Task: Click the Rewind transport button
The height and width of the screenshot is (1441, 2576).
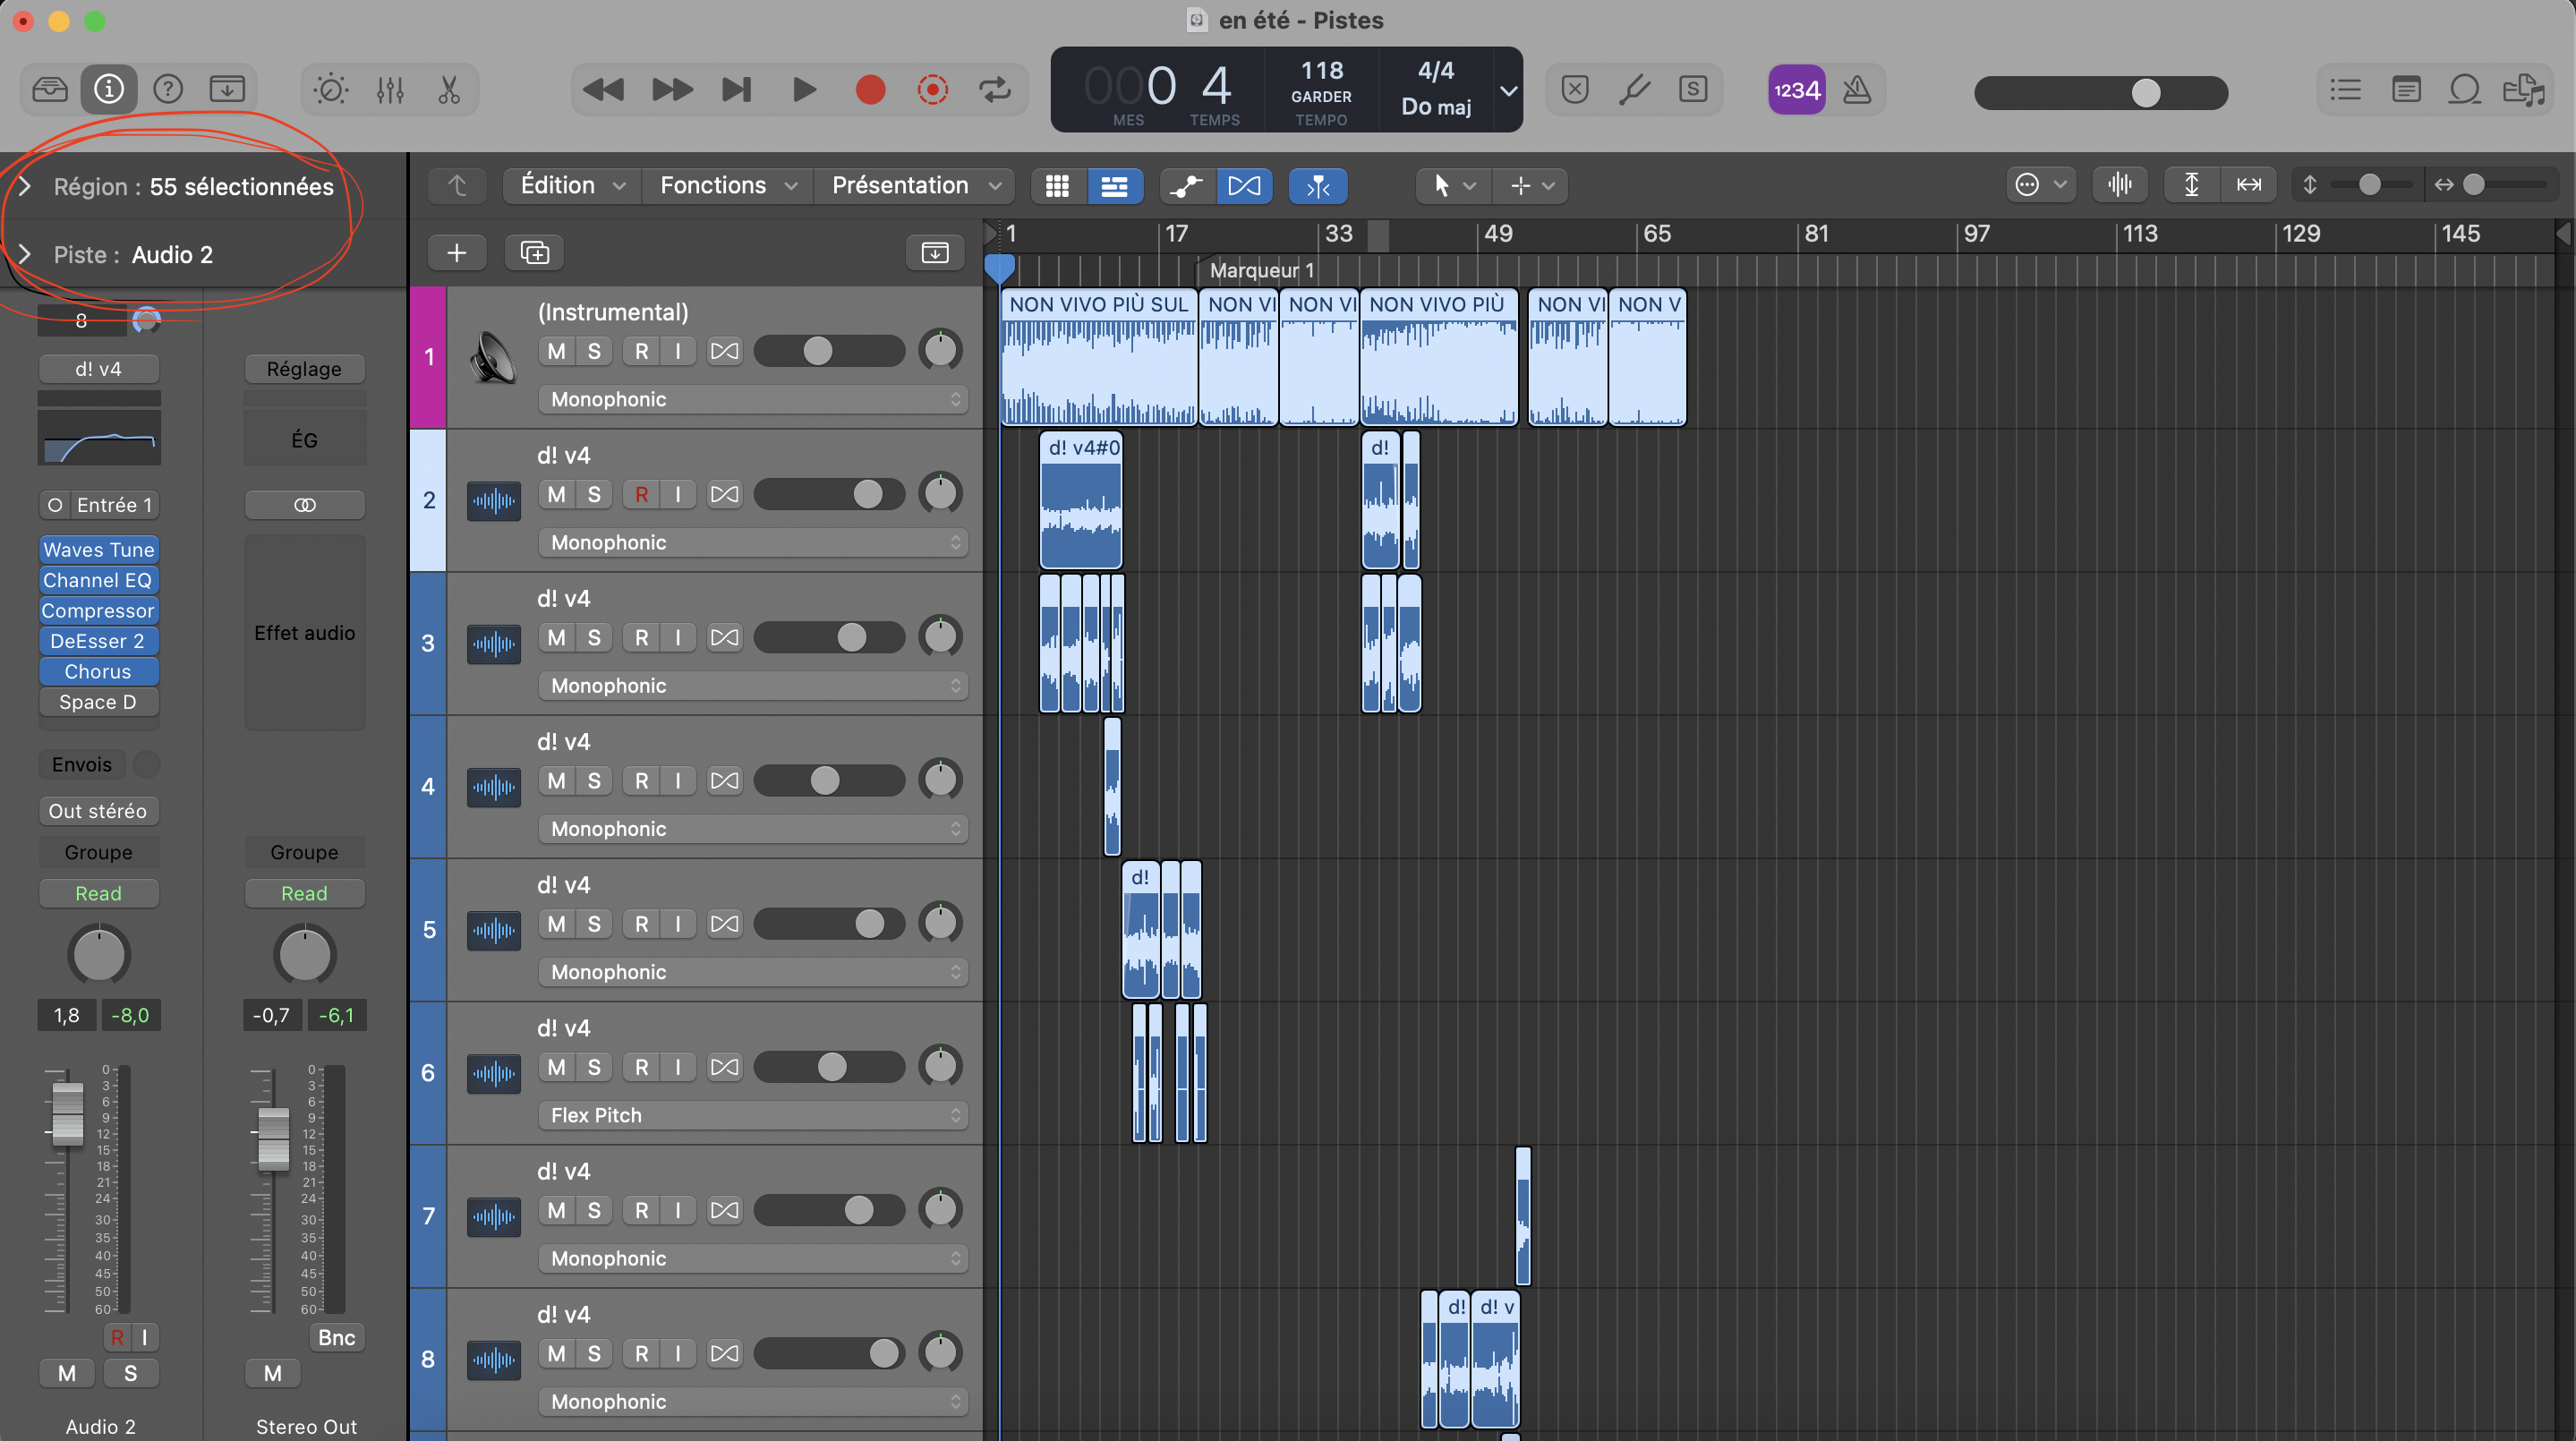Action: tap(603, 90)
